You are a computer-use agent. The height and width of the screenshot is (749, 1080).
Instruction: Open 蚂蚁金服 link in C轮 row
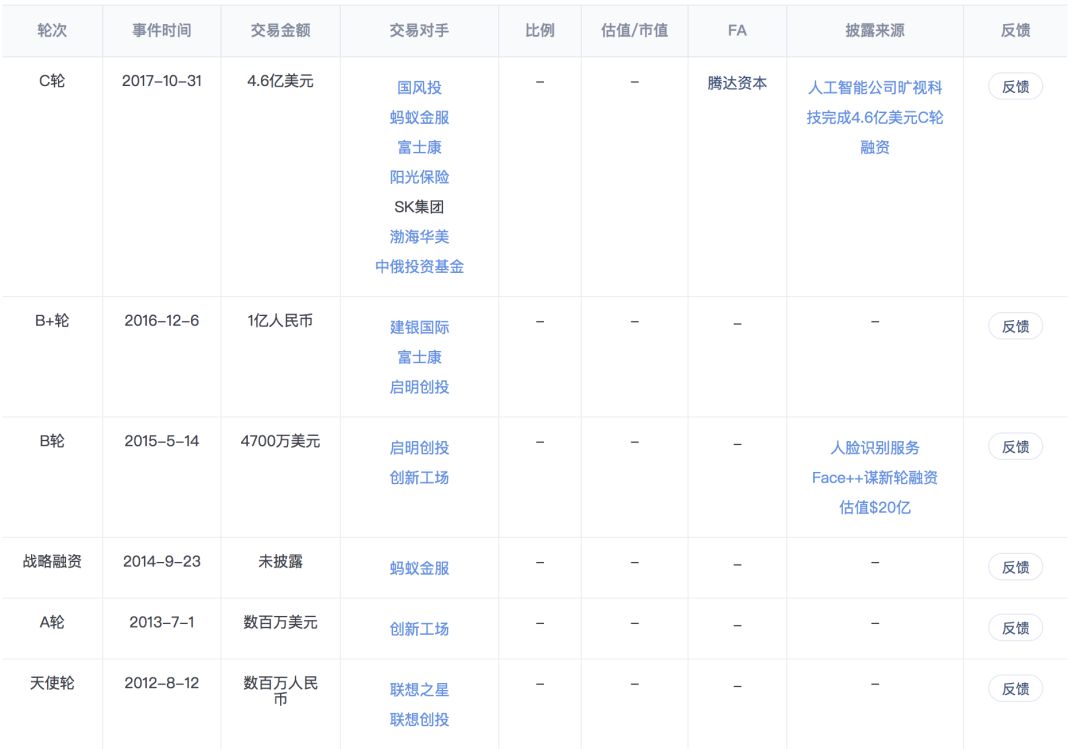pos(419,117)
